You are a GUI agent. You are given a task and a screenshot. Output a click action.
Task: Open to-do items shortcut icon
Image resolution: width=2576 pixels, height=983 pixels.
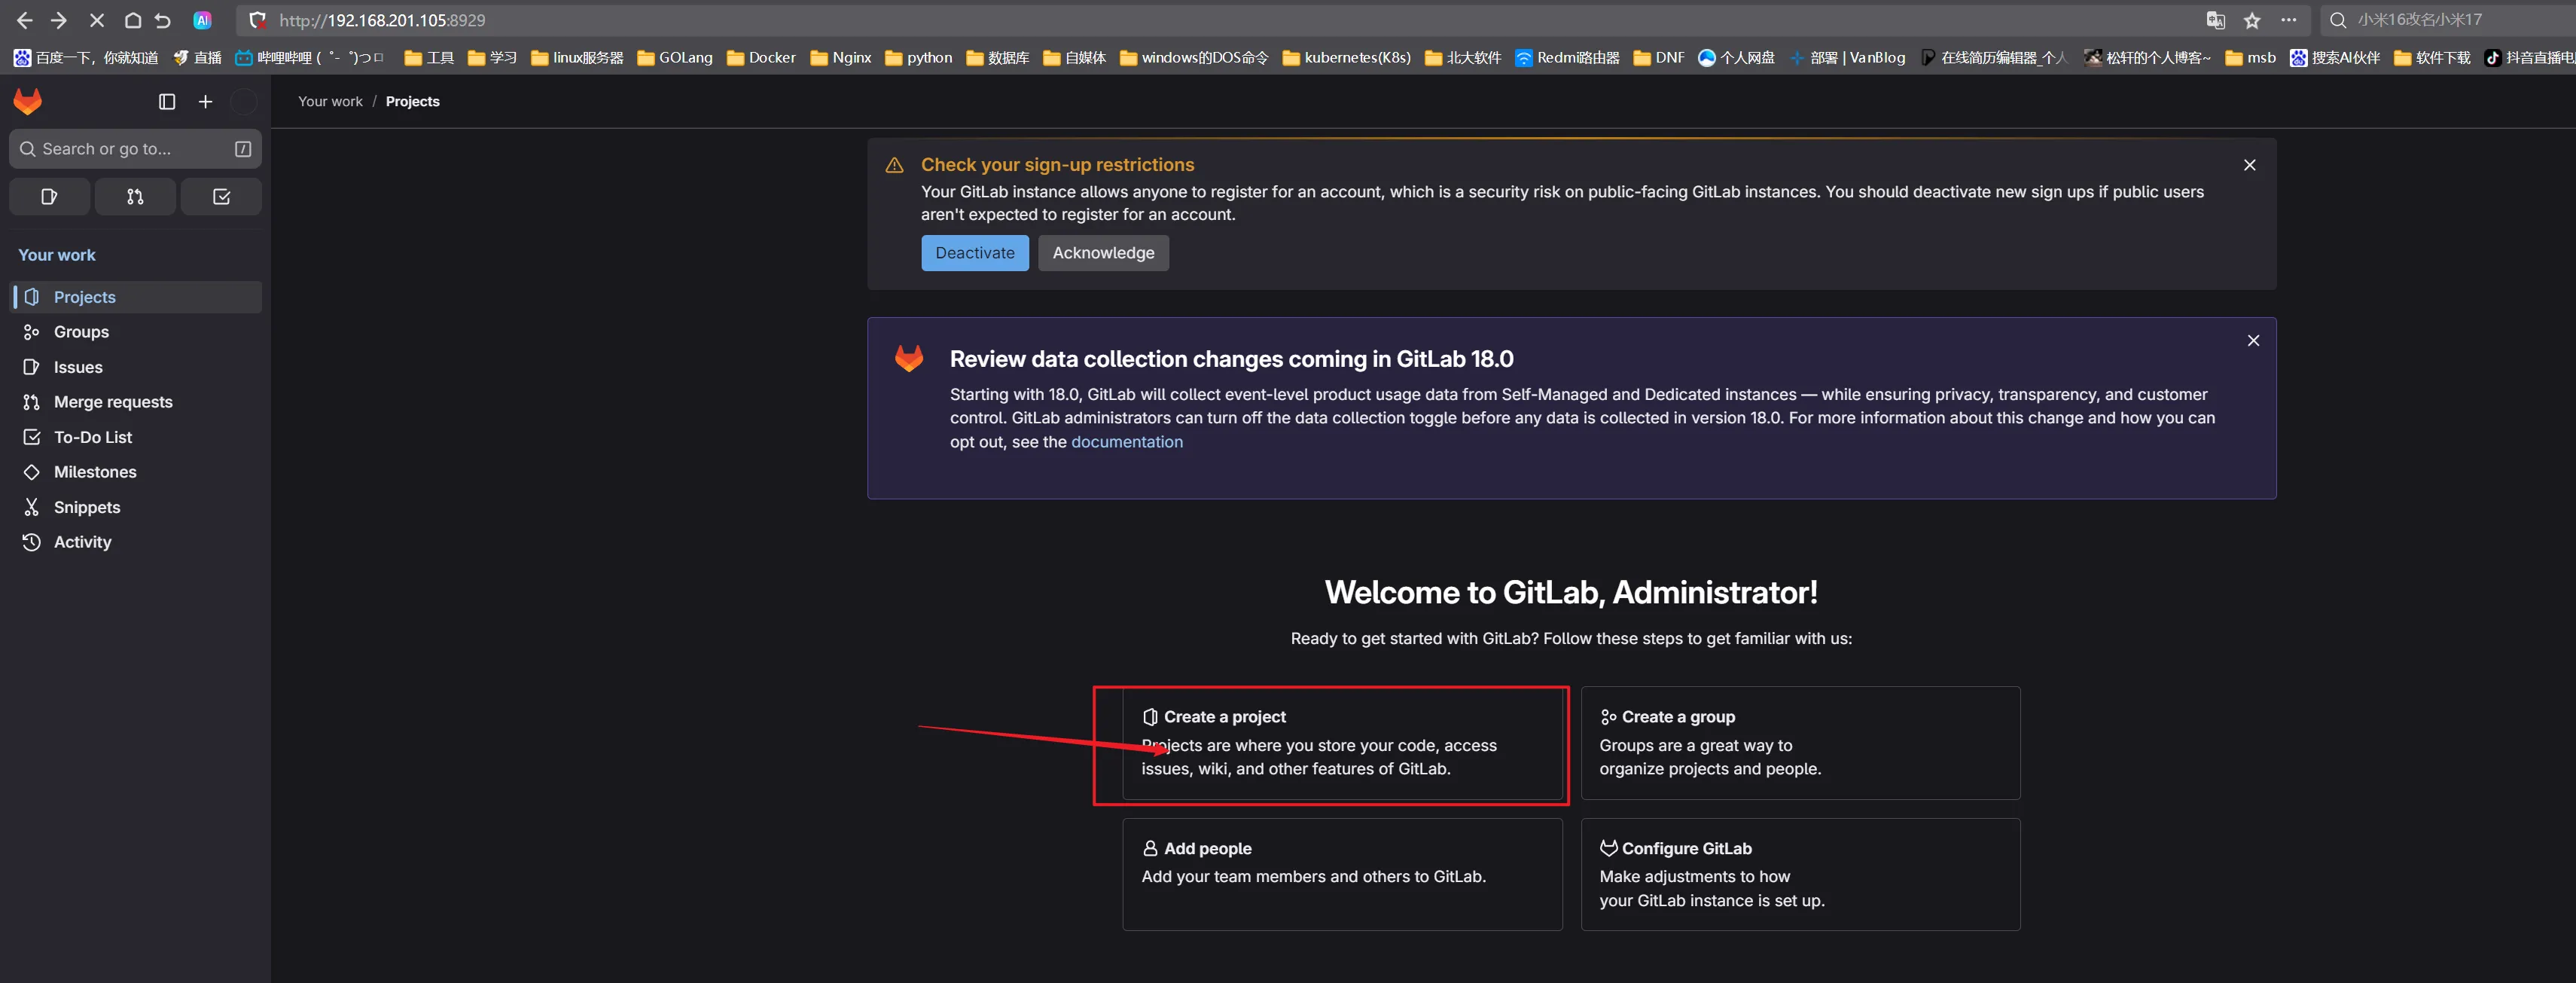click(221, 196)
